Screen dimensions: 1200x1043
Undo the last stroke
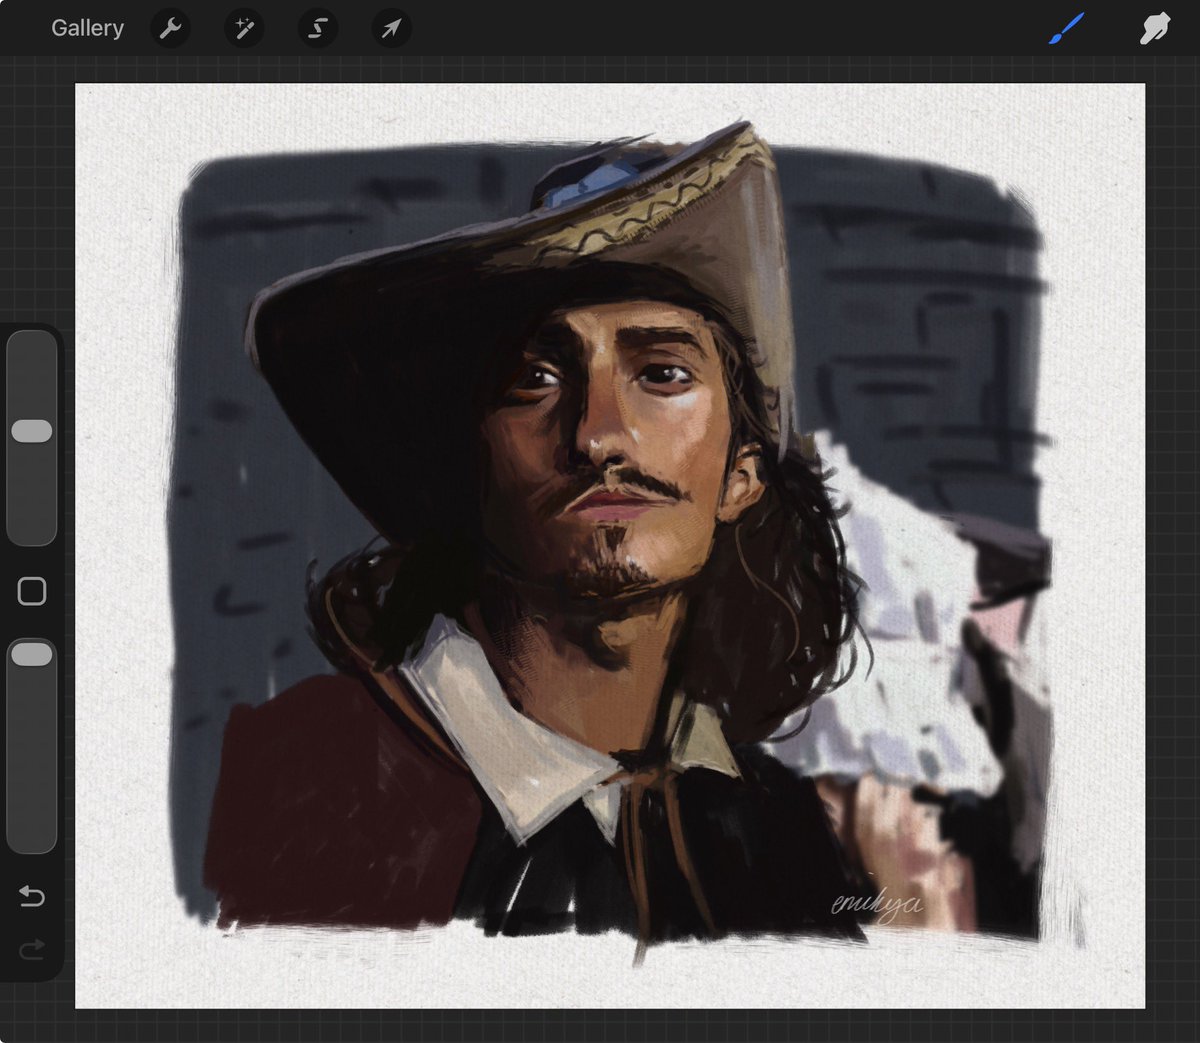tap(32, 896)
